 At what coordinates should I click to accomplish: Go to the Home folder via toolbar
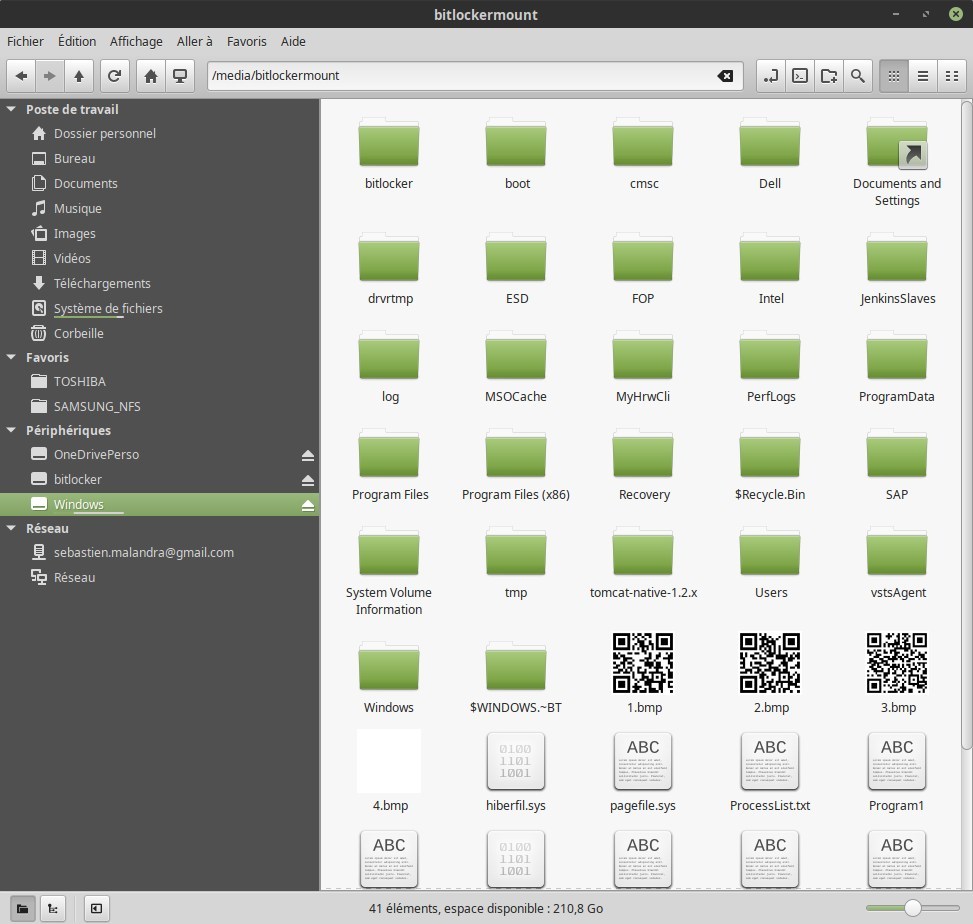click(x=151, y=76)
